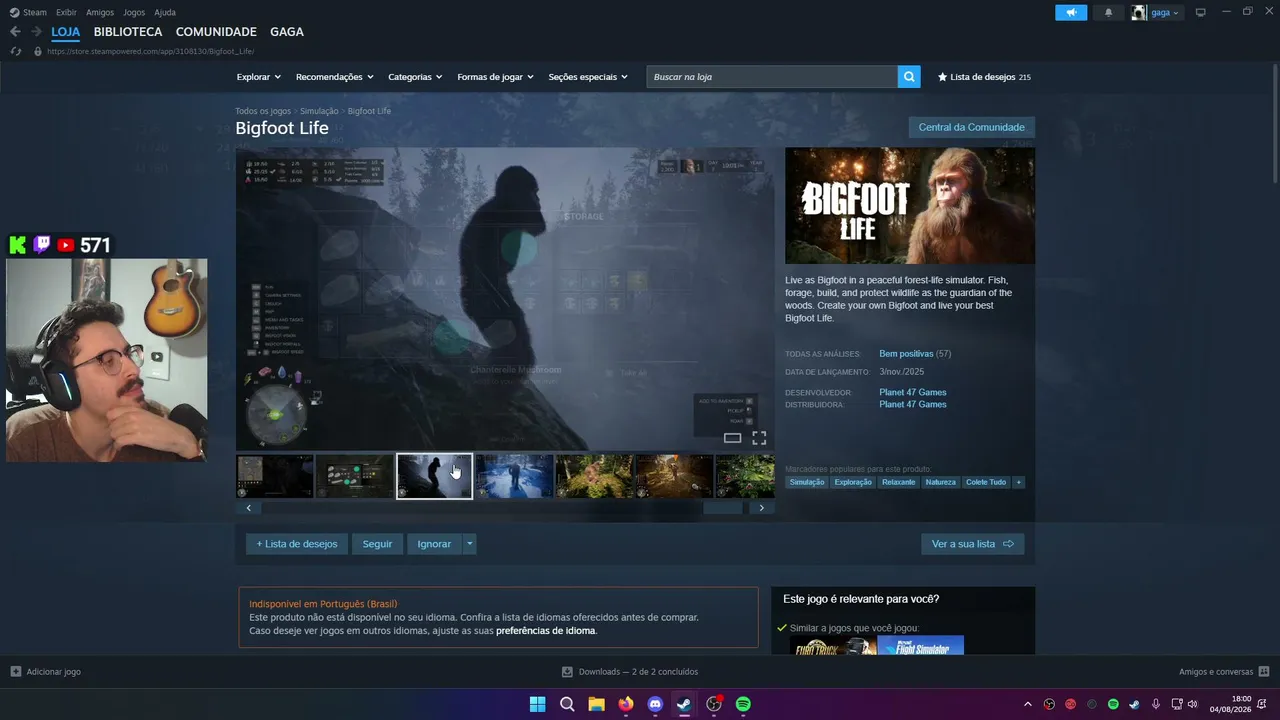Switch to the BIBLIOTECA tab
Image resolution: width=1280 pixels, height=720 pixels.
coord(128,32)
